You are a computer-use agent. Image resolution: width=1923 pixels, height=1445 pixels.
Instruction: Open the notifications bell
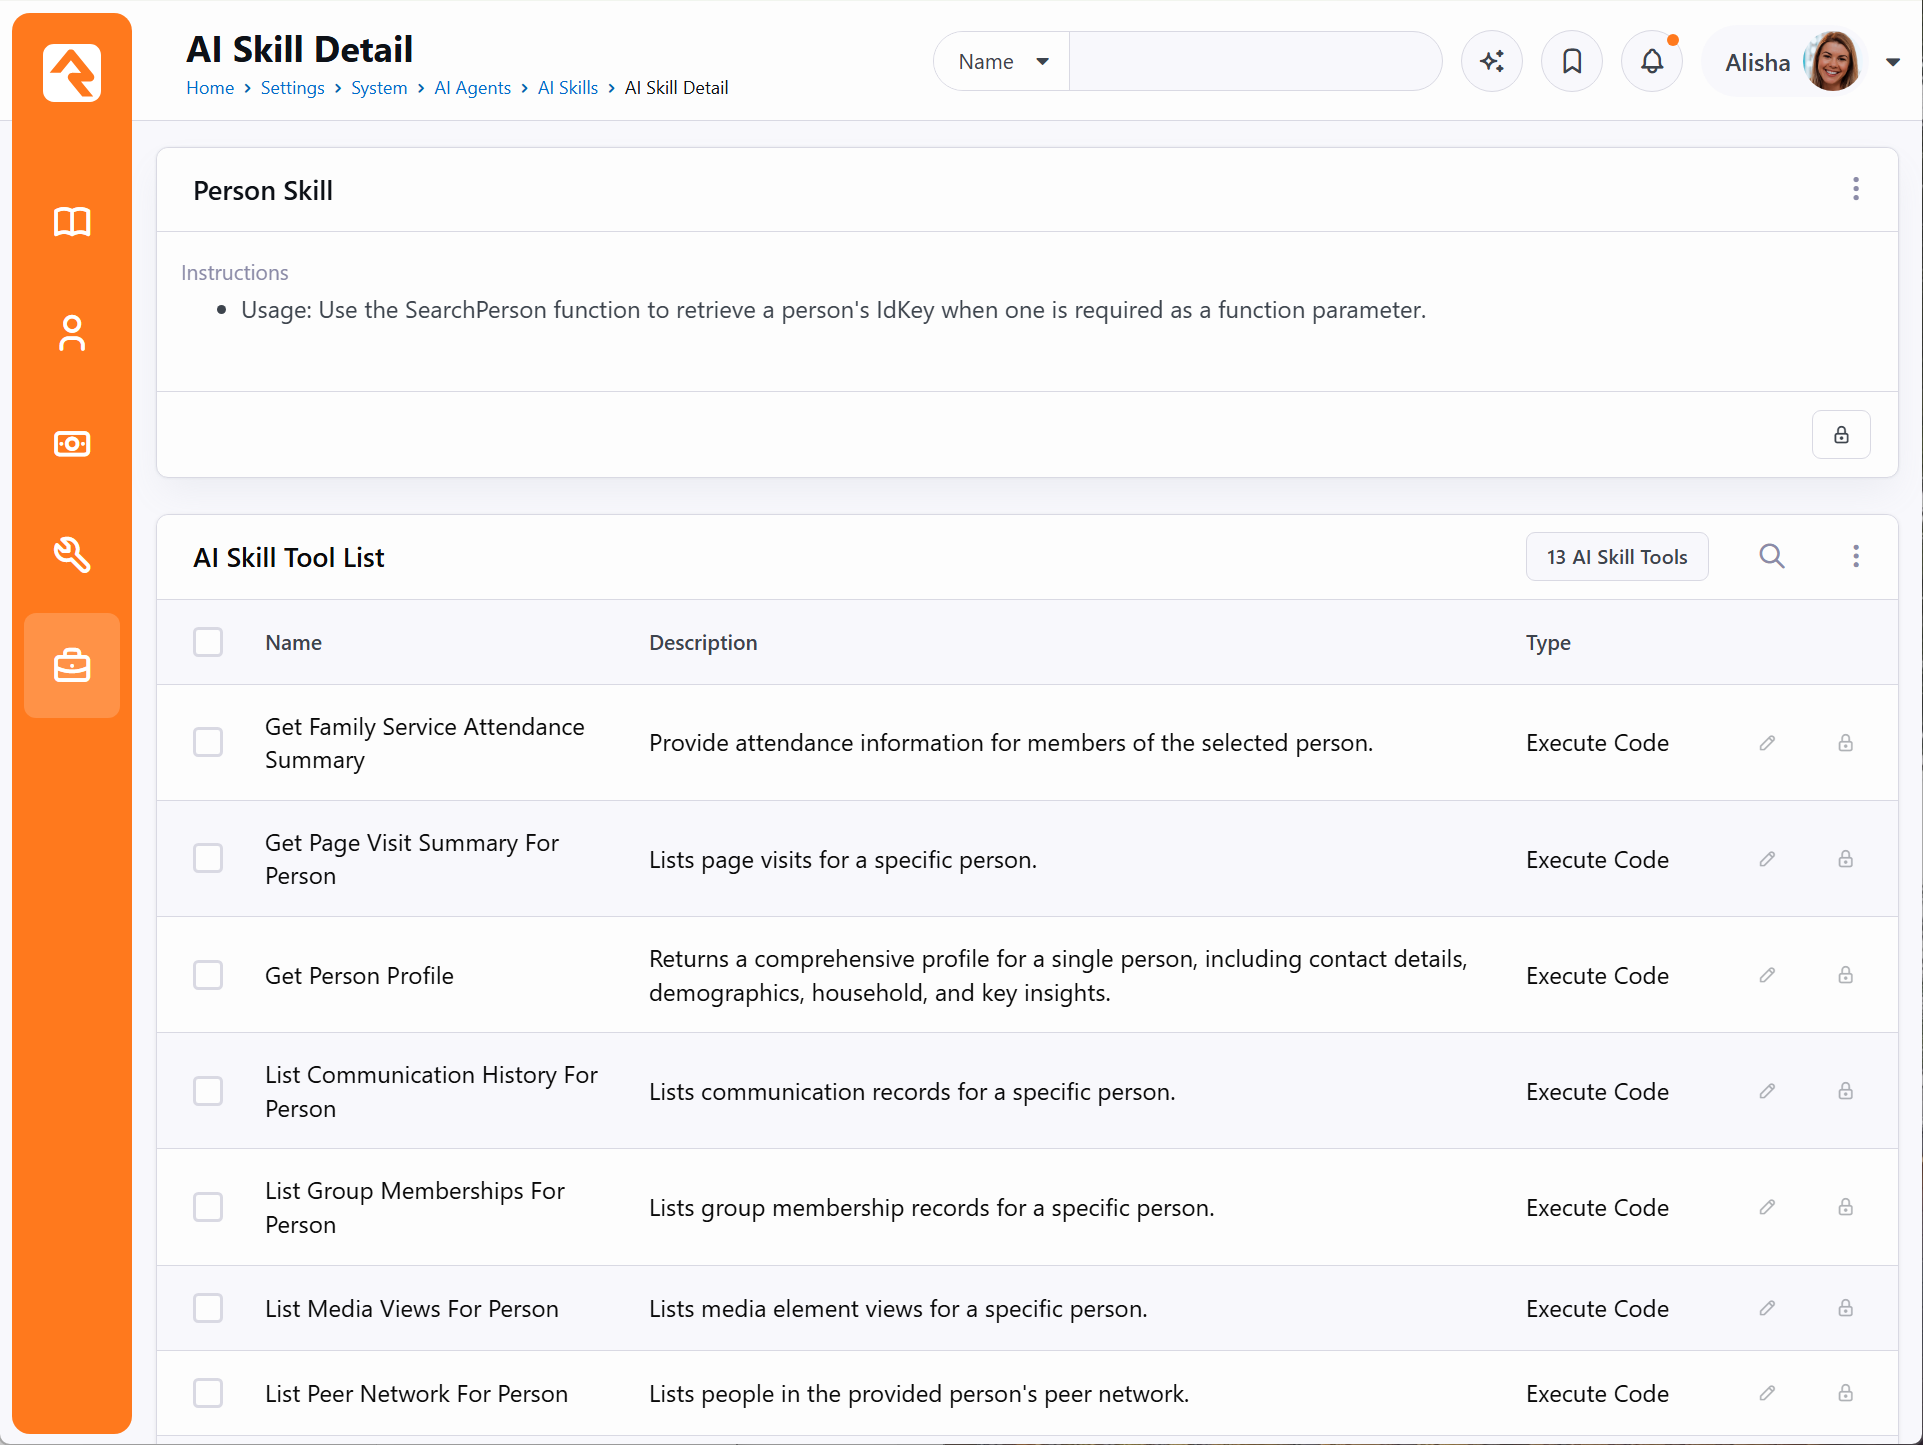(x=1652, y=62)
